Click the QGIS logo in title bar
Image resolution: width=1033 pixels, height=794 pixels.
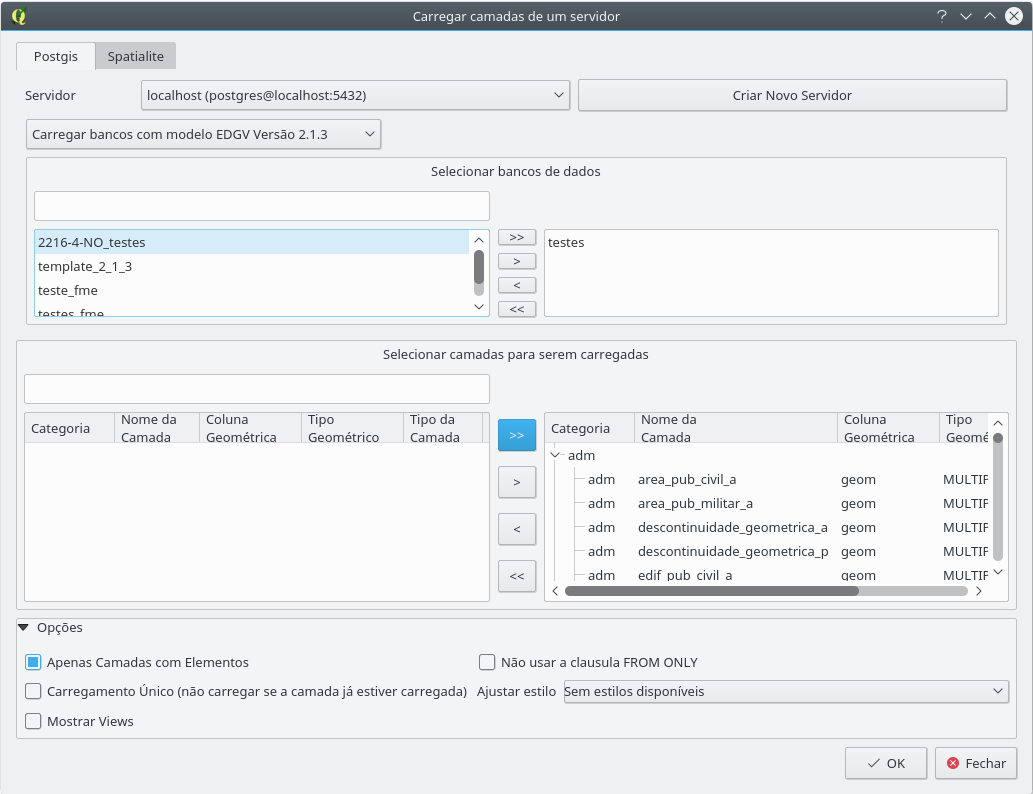click(x=19, y=16)
